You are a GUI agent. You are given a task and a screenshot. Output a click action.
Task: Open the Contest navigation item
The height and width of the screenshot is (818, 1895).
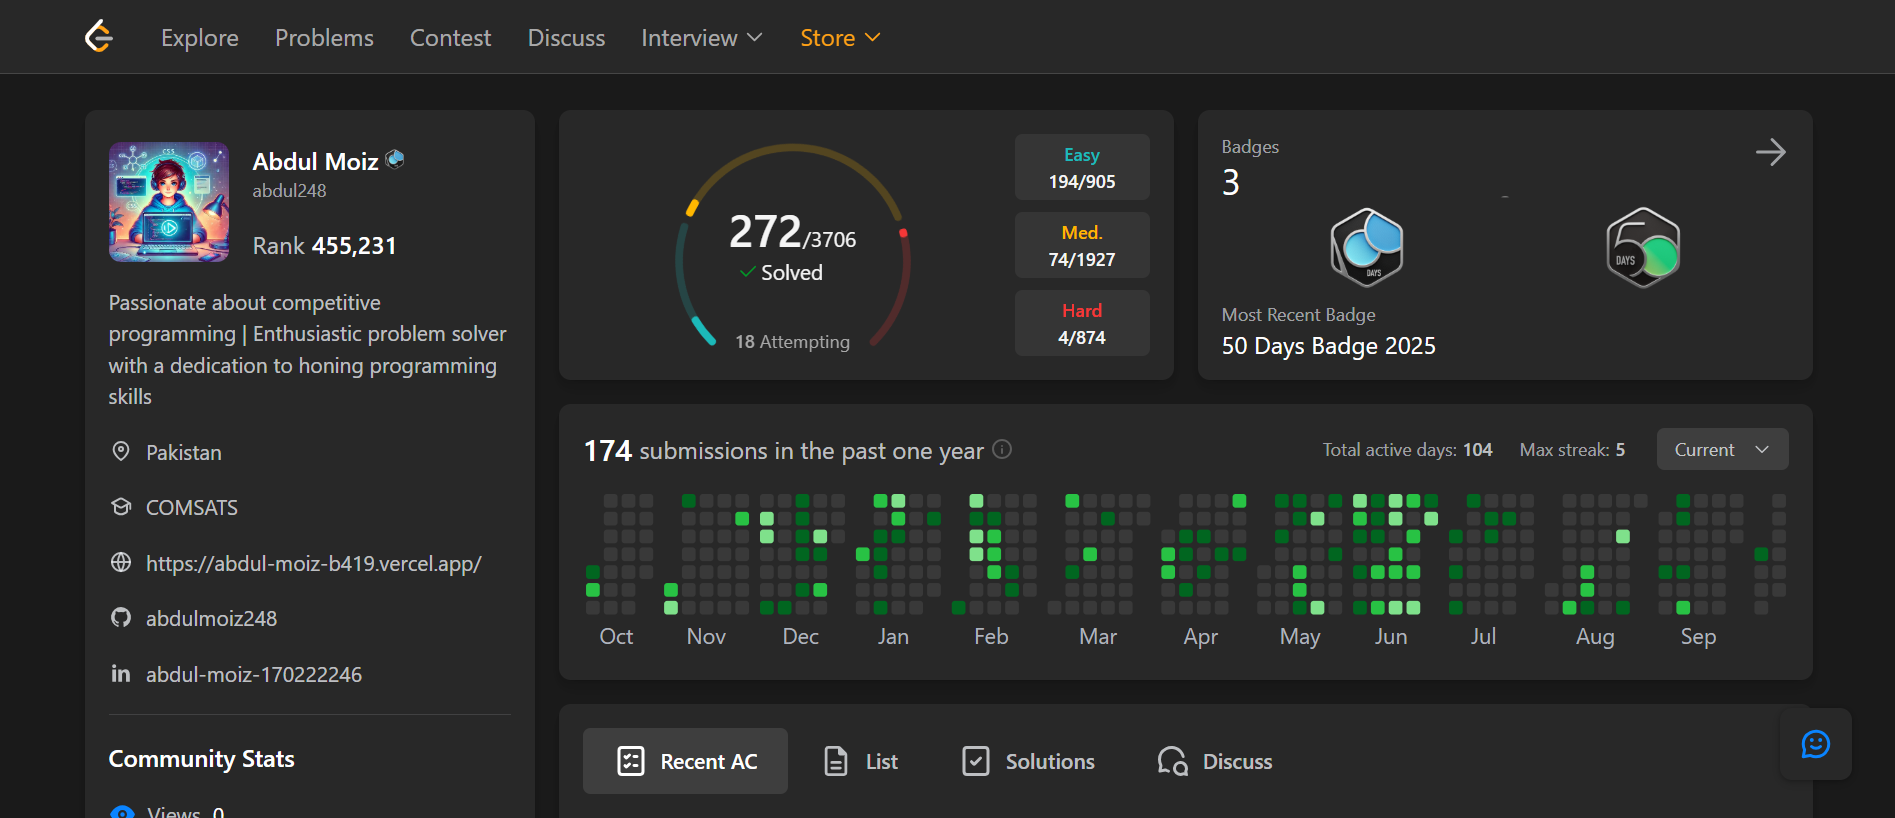[x=450, y=38]
